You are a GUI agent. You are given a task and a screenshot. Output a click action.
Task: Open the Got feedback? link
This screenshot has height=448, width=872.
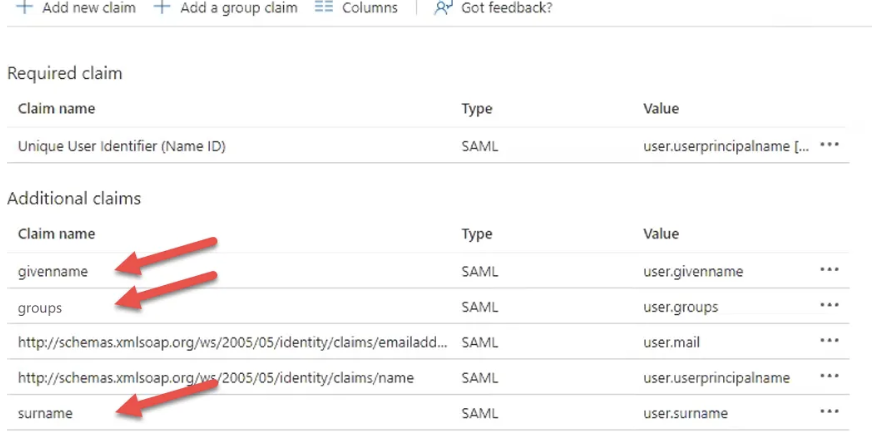[x=493, y=8]
